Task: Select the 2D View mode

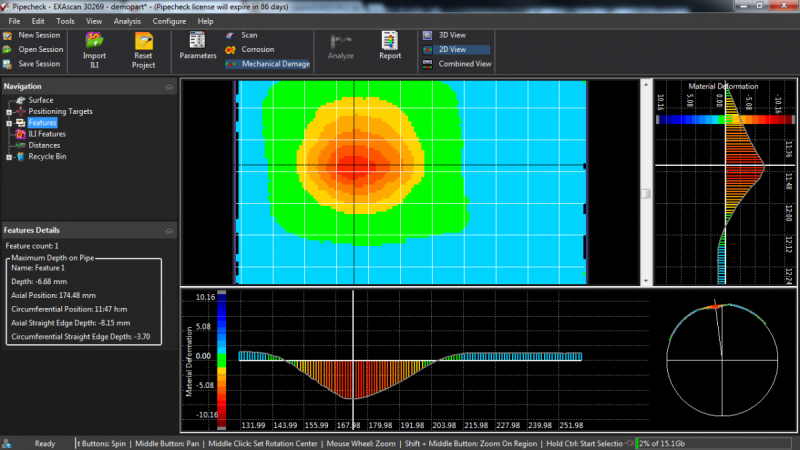Action: [452, 49]
